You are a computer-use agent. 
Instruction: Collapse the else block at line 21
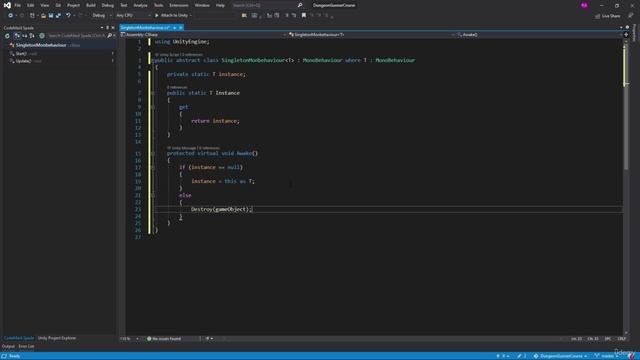click(152, 195)
